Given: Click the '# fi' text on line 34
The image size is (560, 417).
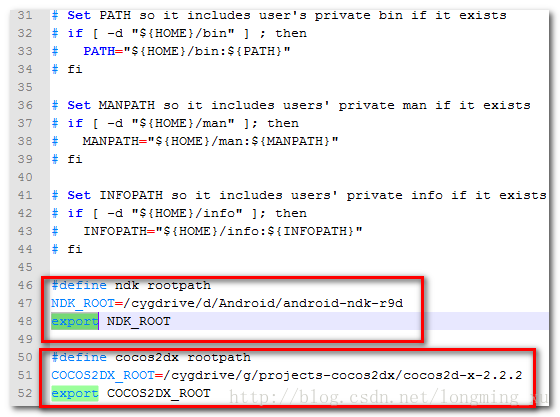Looking at the screenshot, I should (67, 69).
